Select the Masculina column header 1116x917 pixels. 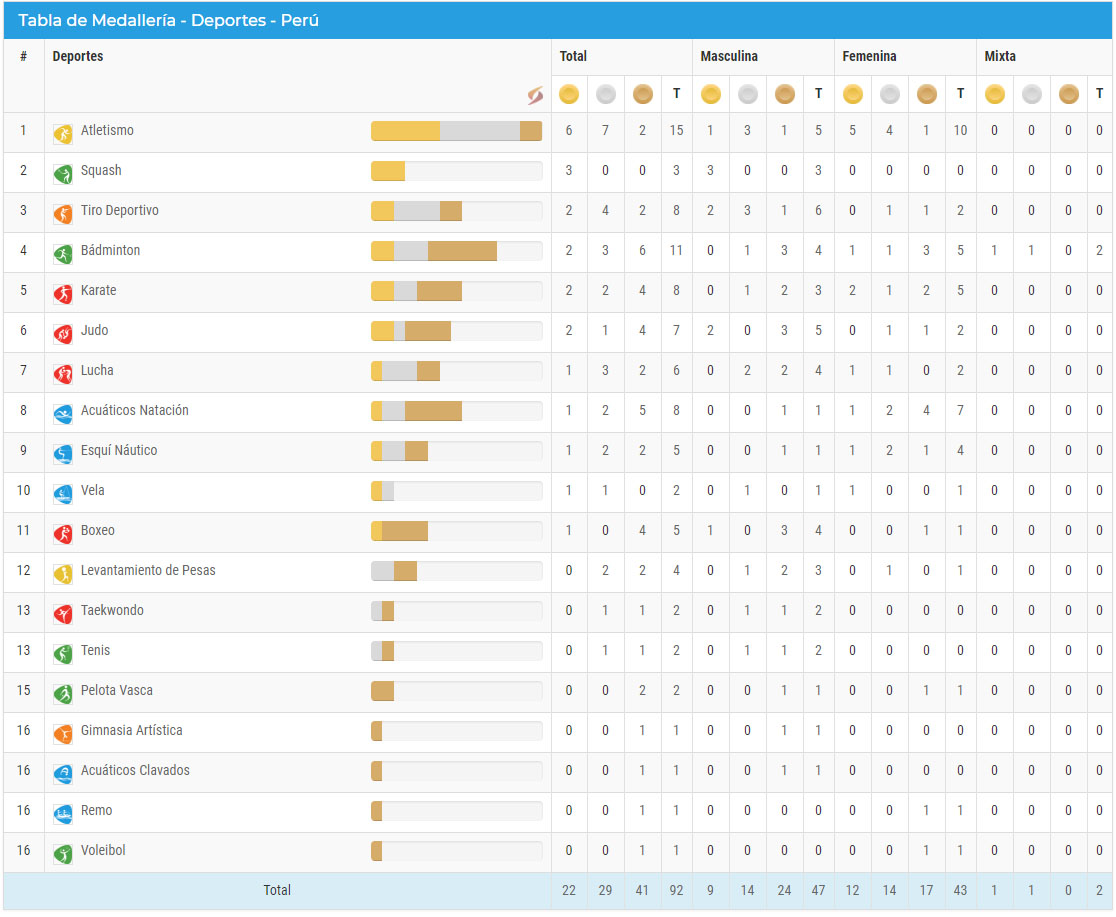point(729,56)
